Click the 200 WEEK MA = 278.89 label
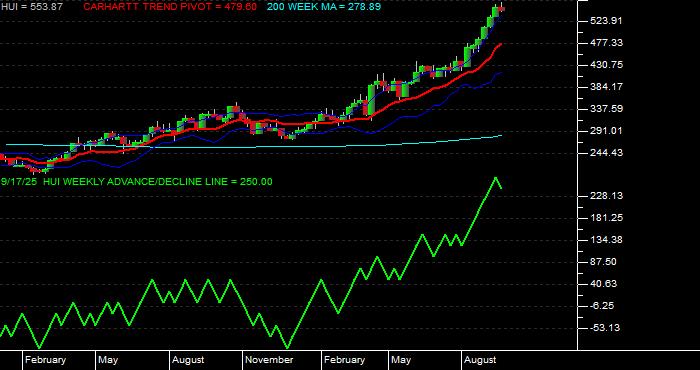This screenshot has height=370, width=700. tap(324, 7)
